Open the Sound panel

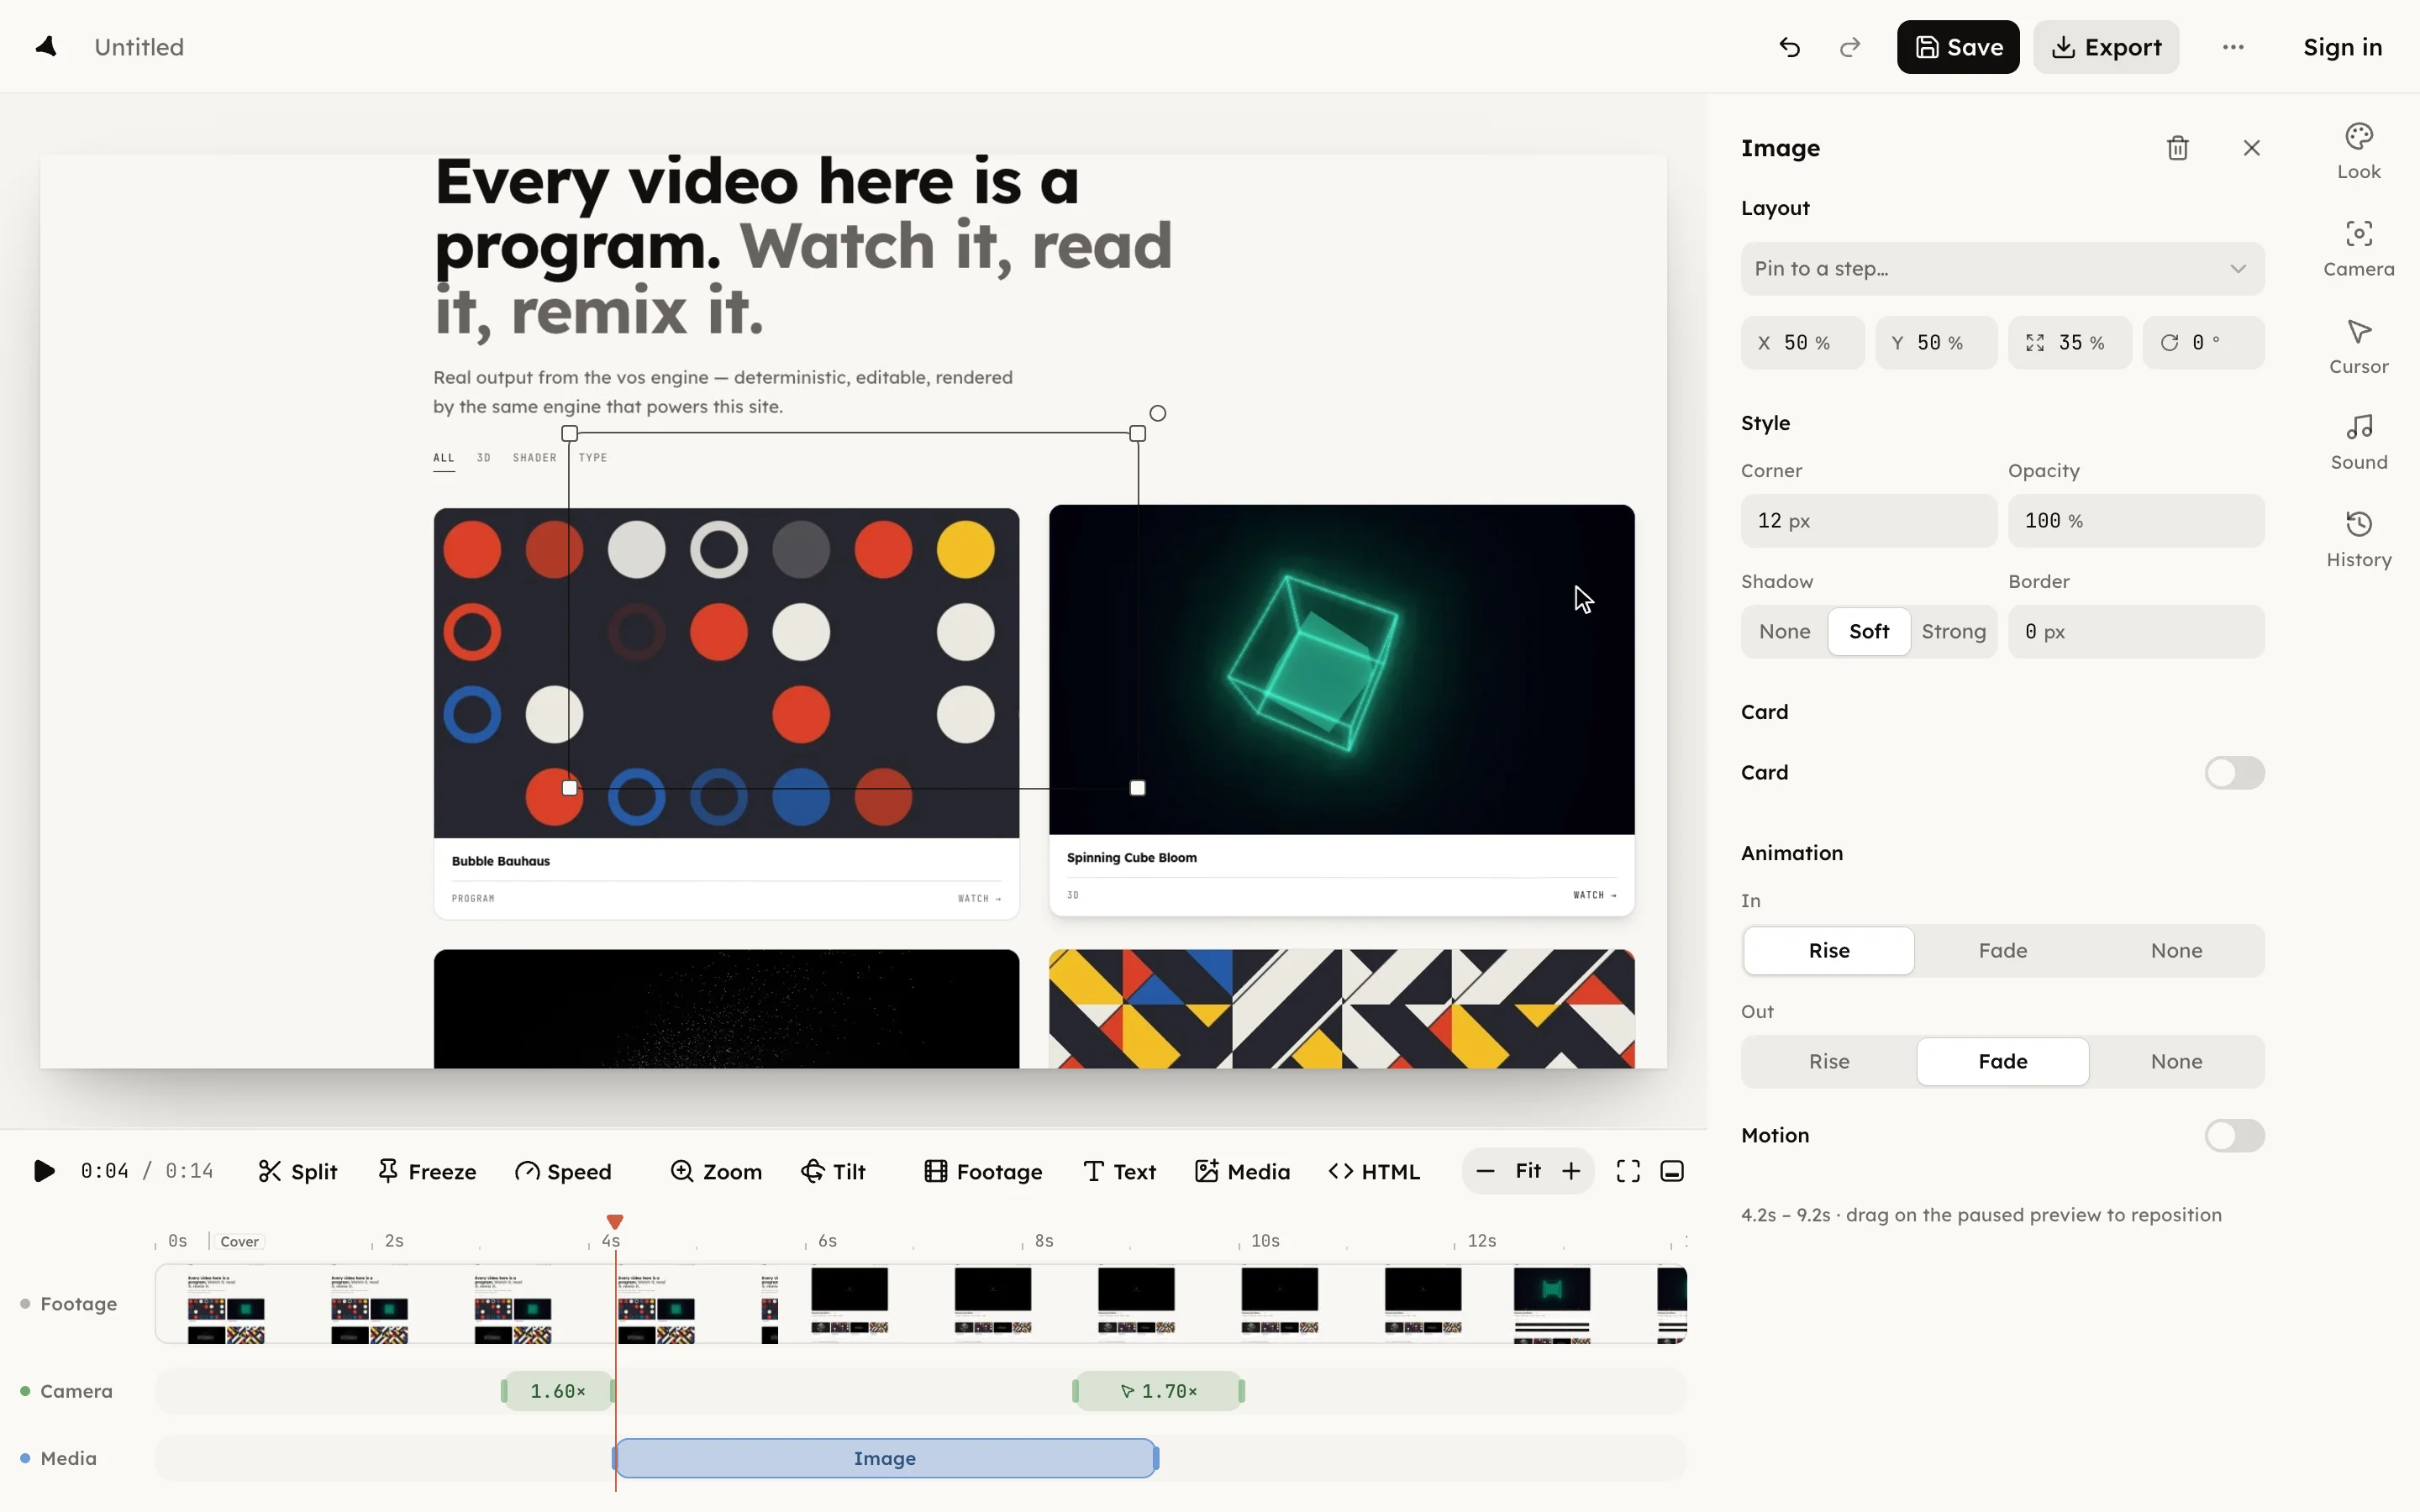click(x=2358, y=443)
